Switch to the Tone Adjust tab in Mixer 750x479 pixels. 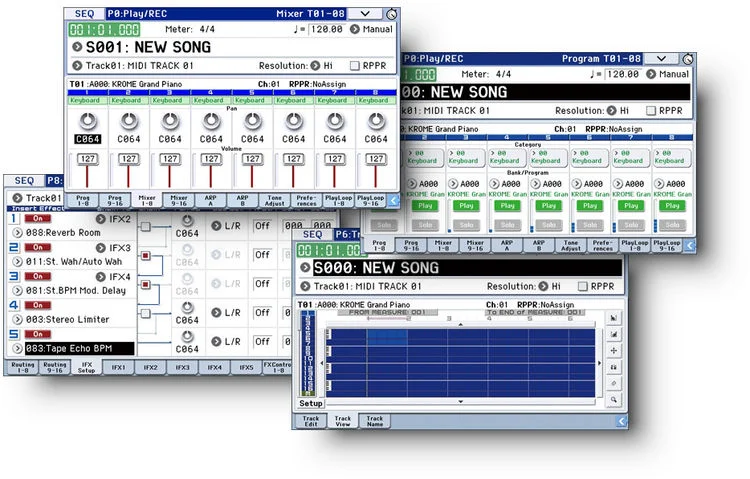click(x=275, y=200)
